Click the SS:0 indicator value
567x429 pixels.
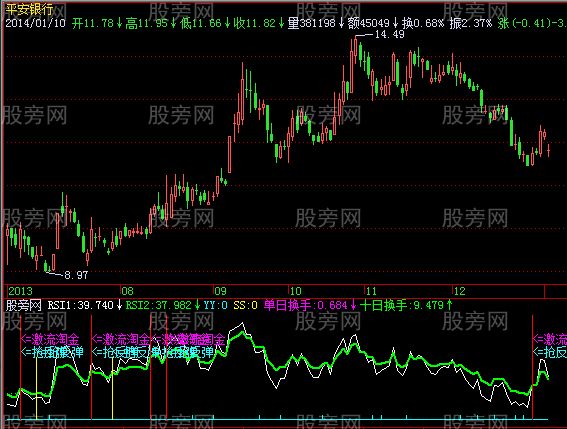coord(245,305)
